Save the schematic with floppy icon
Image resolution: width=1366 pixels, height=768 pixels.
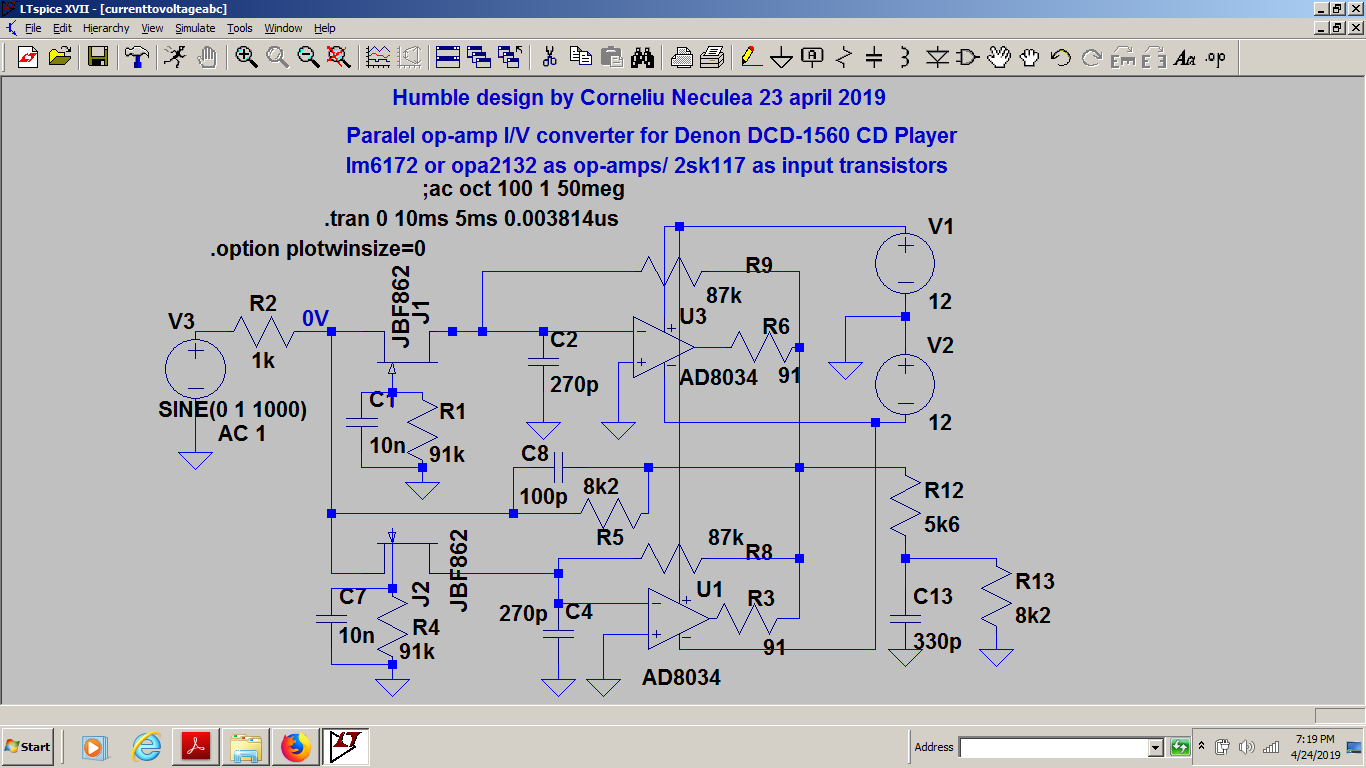click(x=98, y=57)
